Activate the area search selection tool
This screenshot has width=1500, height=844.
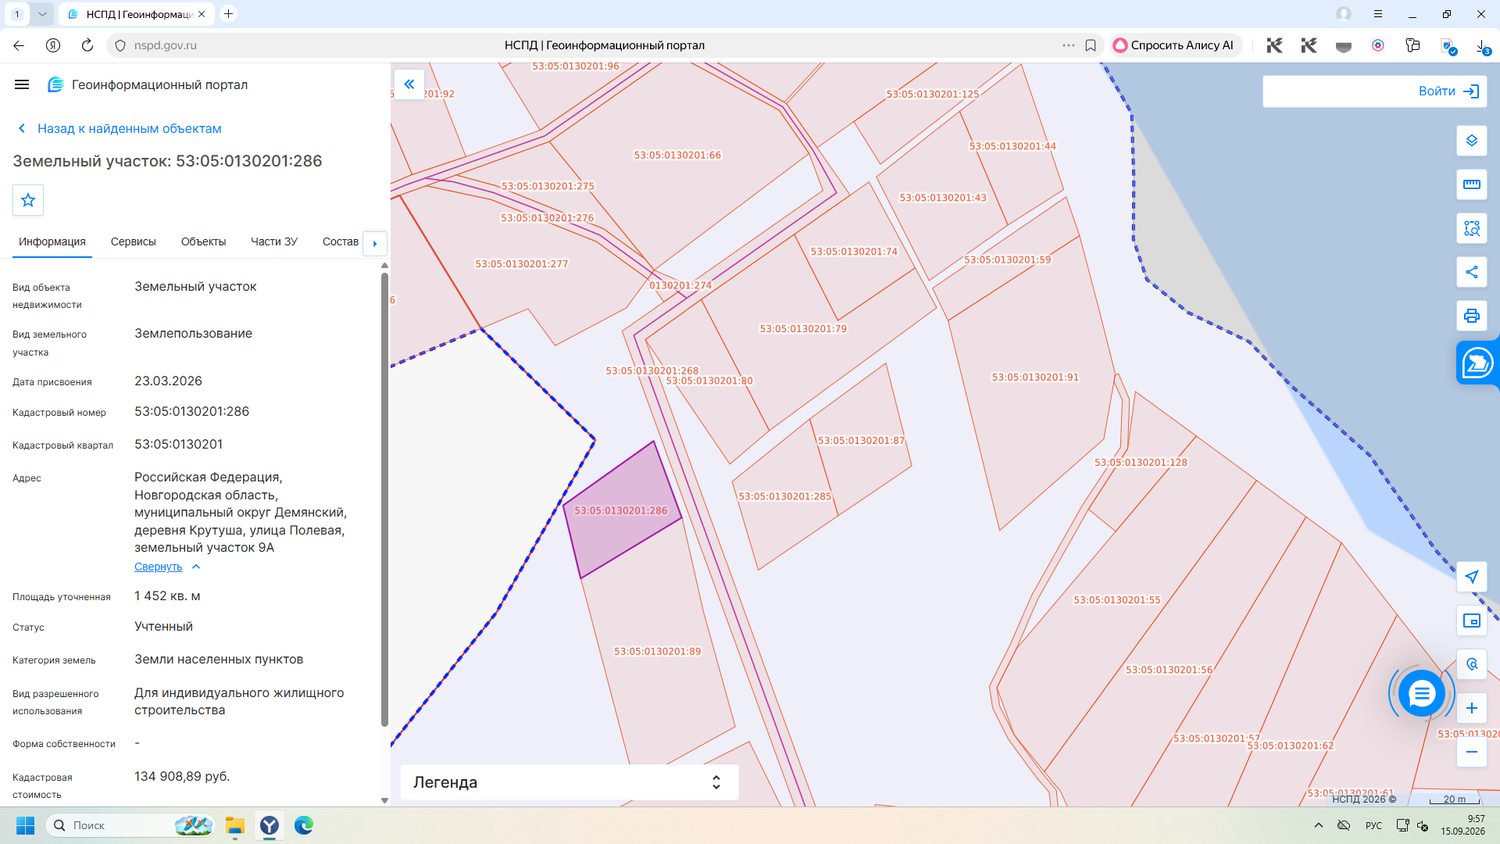click(1471, 228)
